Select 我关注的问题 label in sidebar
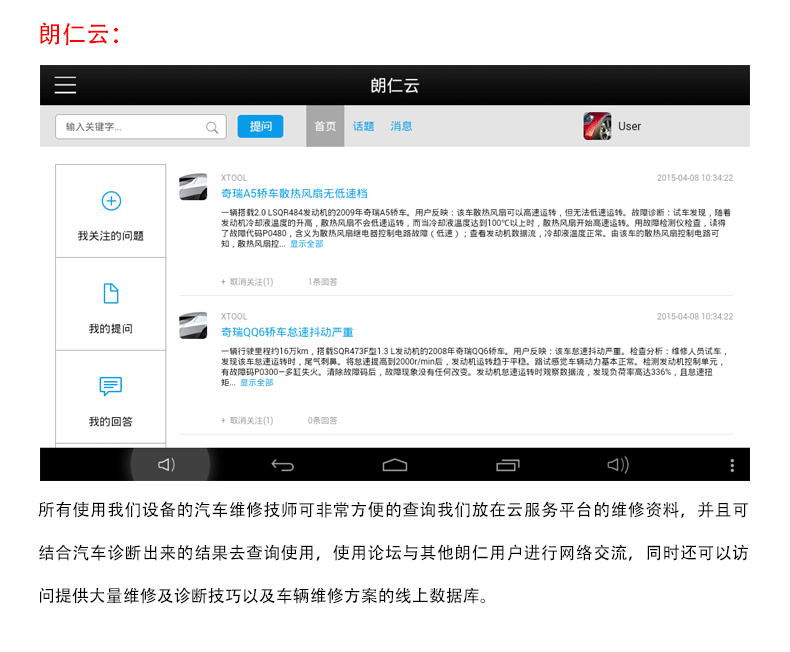Viewport: 790px width, 652px height. coord(111,236)
